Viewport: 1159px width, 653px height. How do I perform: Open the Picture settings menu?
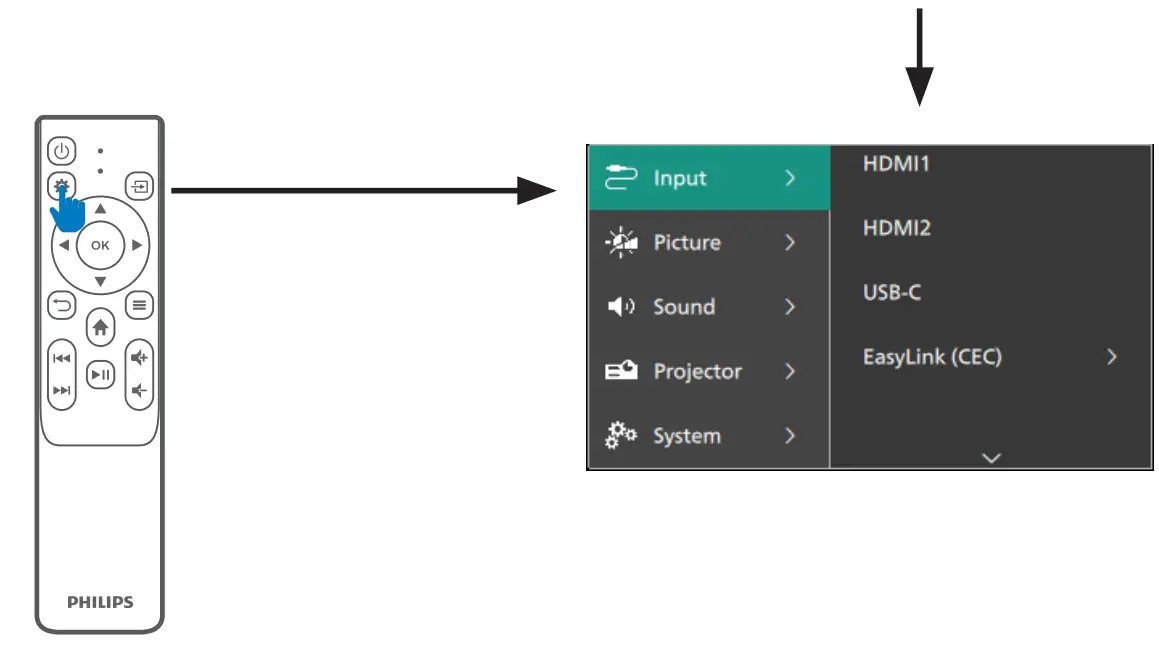(x=687, y=243)
